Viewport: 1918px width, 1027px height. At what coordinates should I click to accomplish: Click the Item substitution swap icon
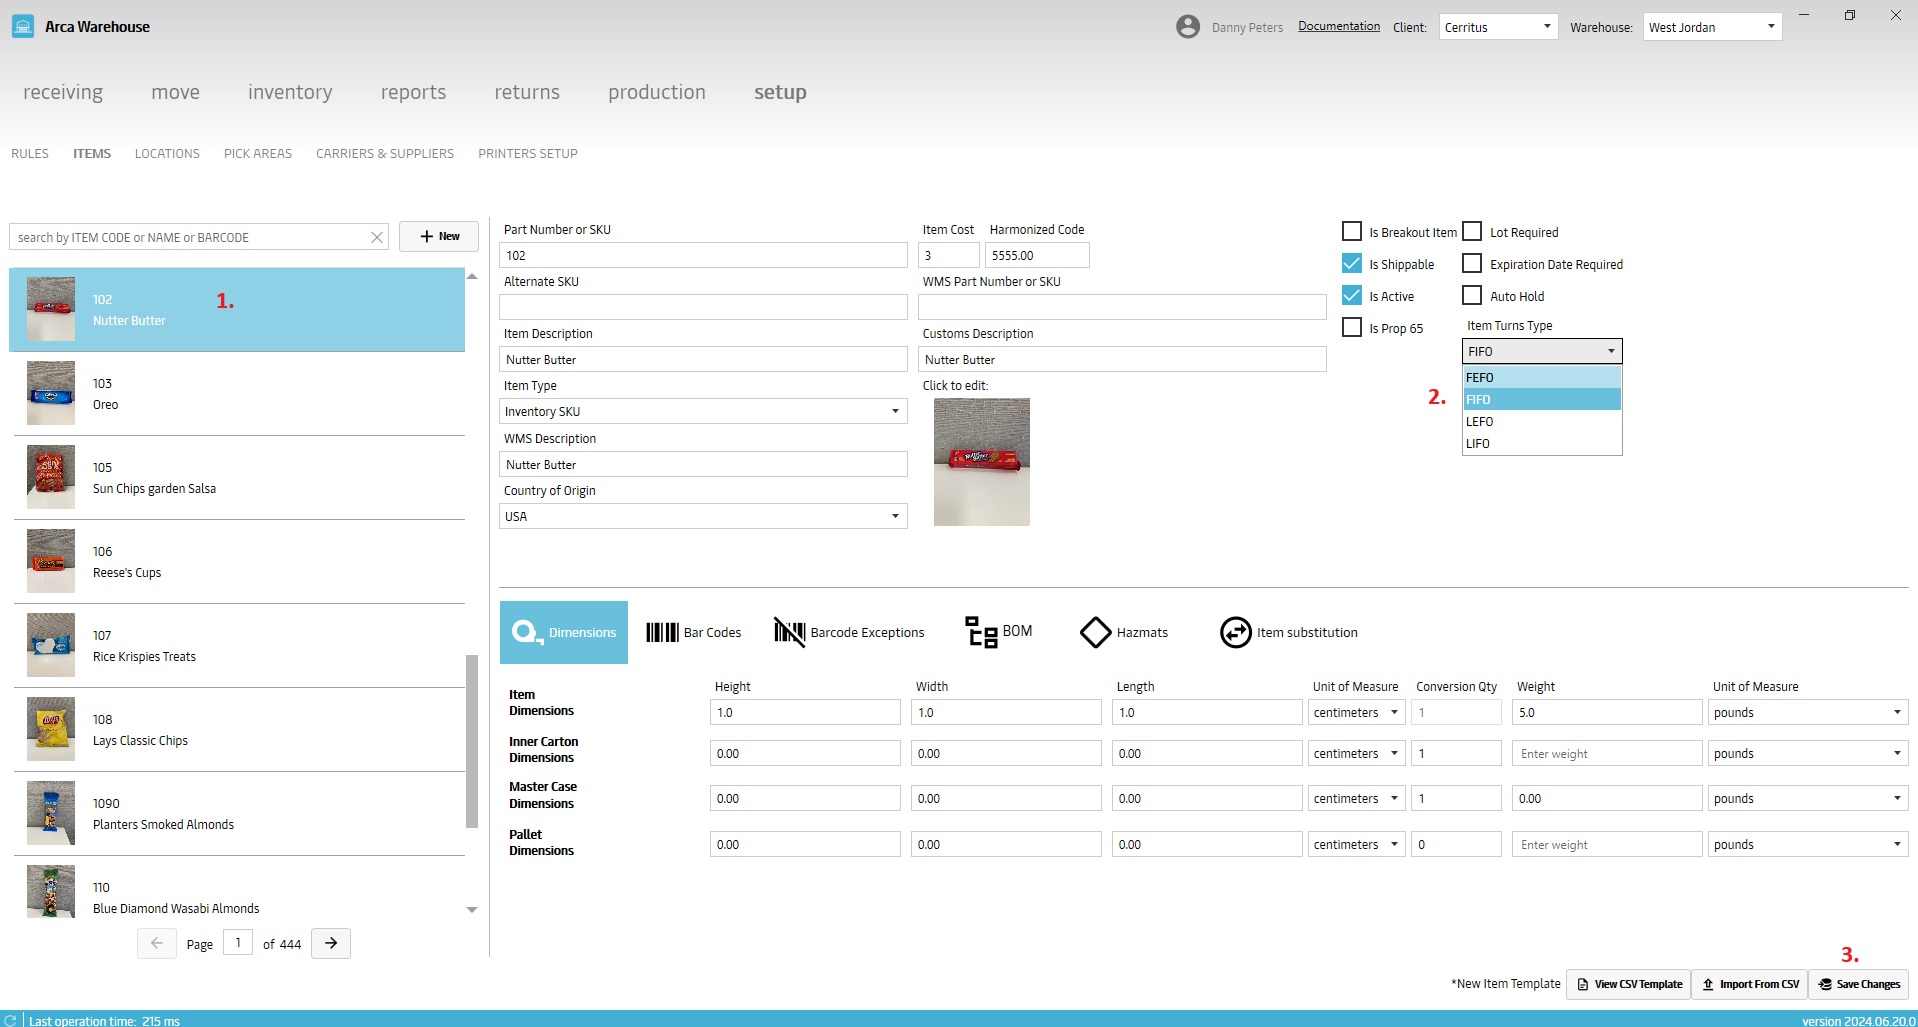pyautogui.click(x=1236, y=632)
